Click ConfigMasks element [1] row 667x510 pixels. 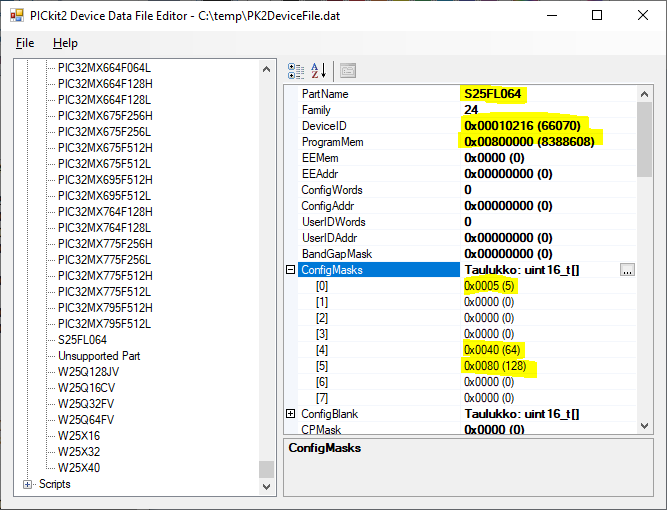(467, 302)
